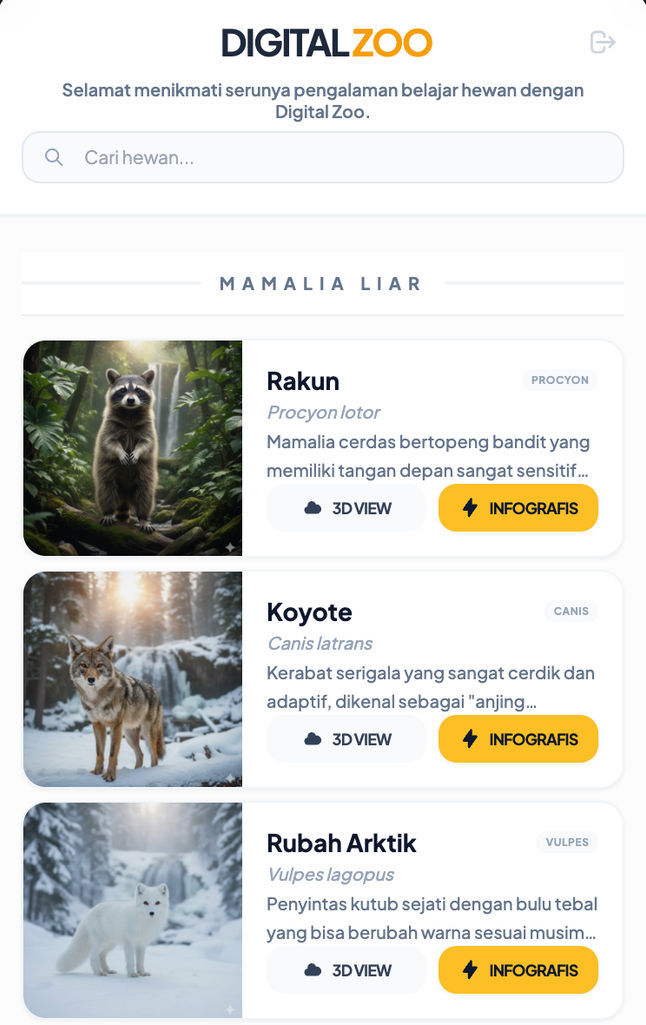Click the cloud icon on Rakun's 3D View

[313, 508]
